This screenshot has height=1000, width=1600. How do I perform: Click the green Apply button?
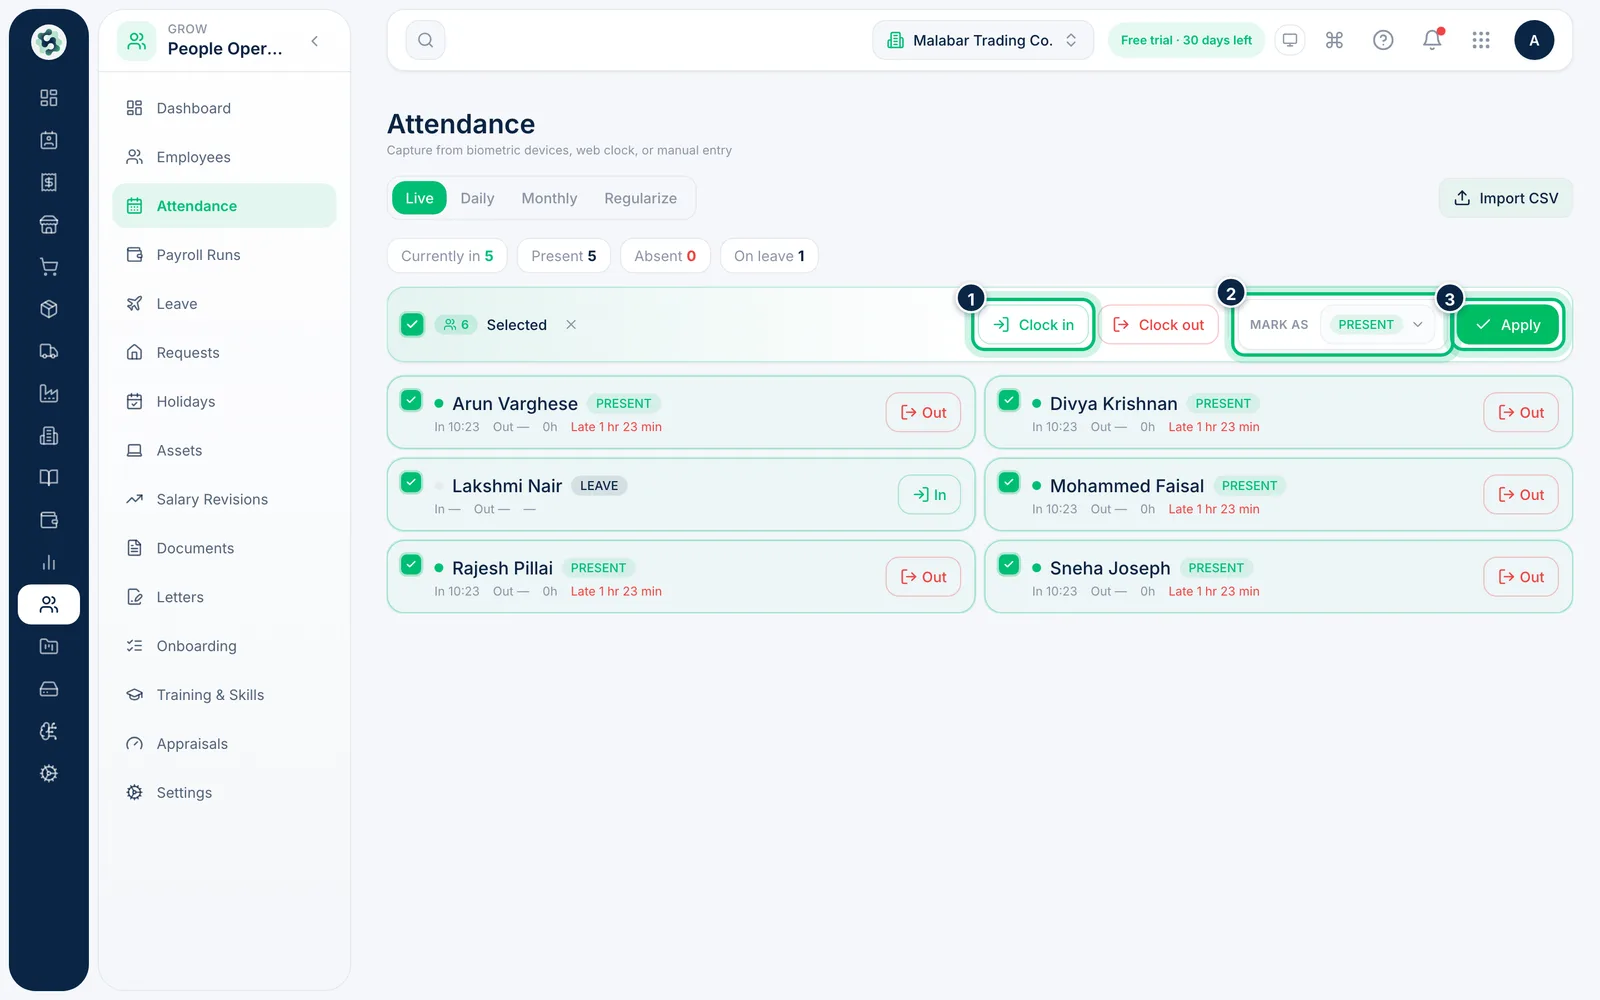click(1508, 324)
